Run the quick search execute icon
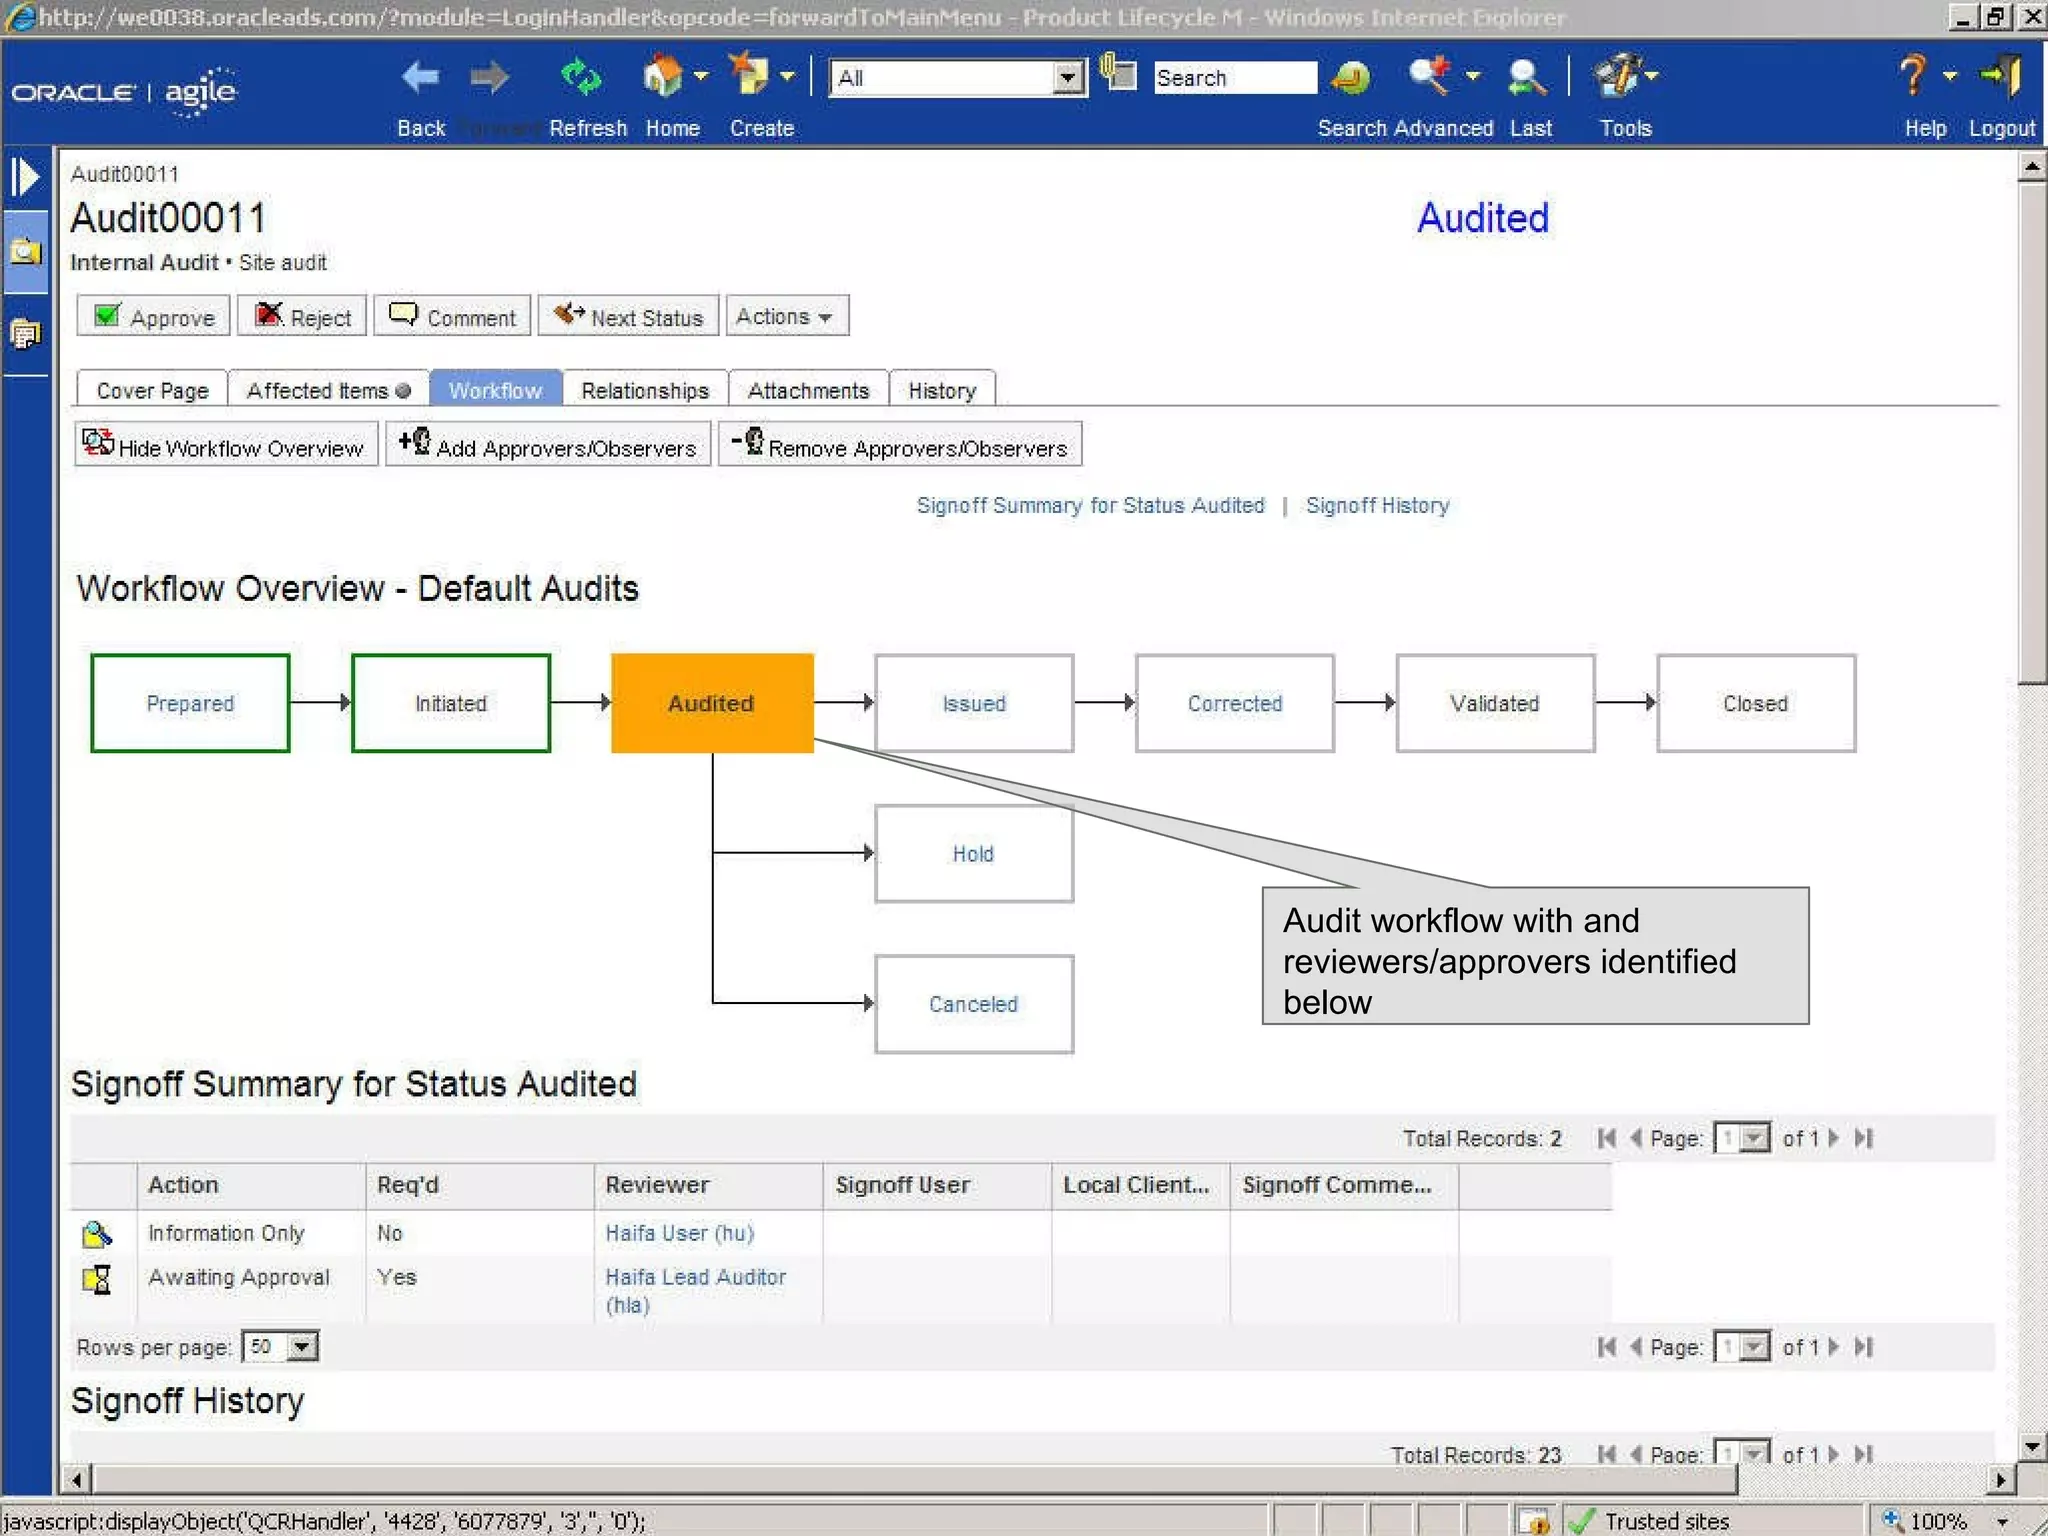The height and width of the screenshot is (1536, 2048). [1351, 78]
